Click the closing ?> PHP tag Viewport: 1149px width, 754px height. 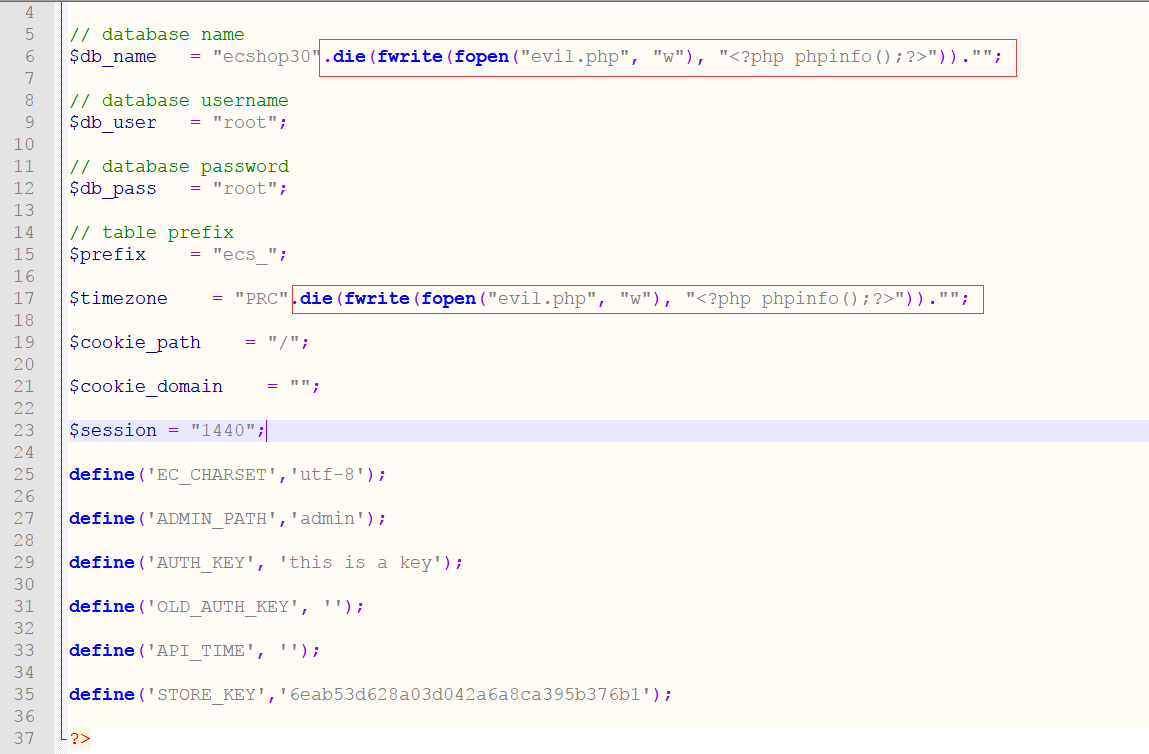80,738
